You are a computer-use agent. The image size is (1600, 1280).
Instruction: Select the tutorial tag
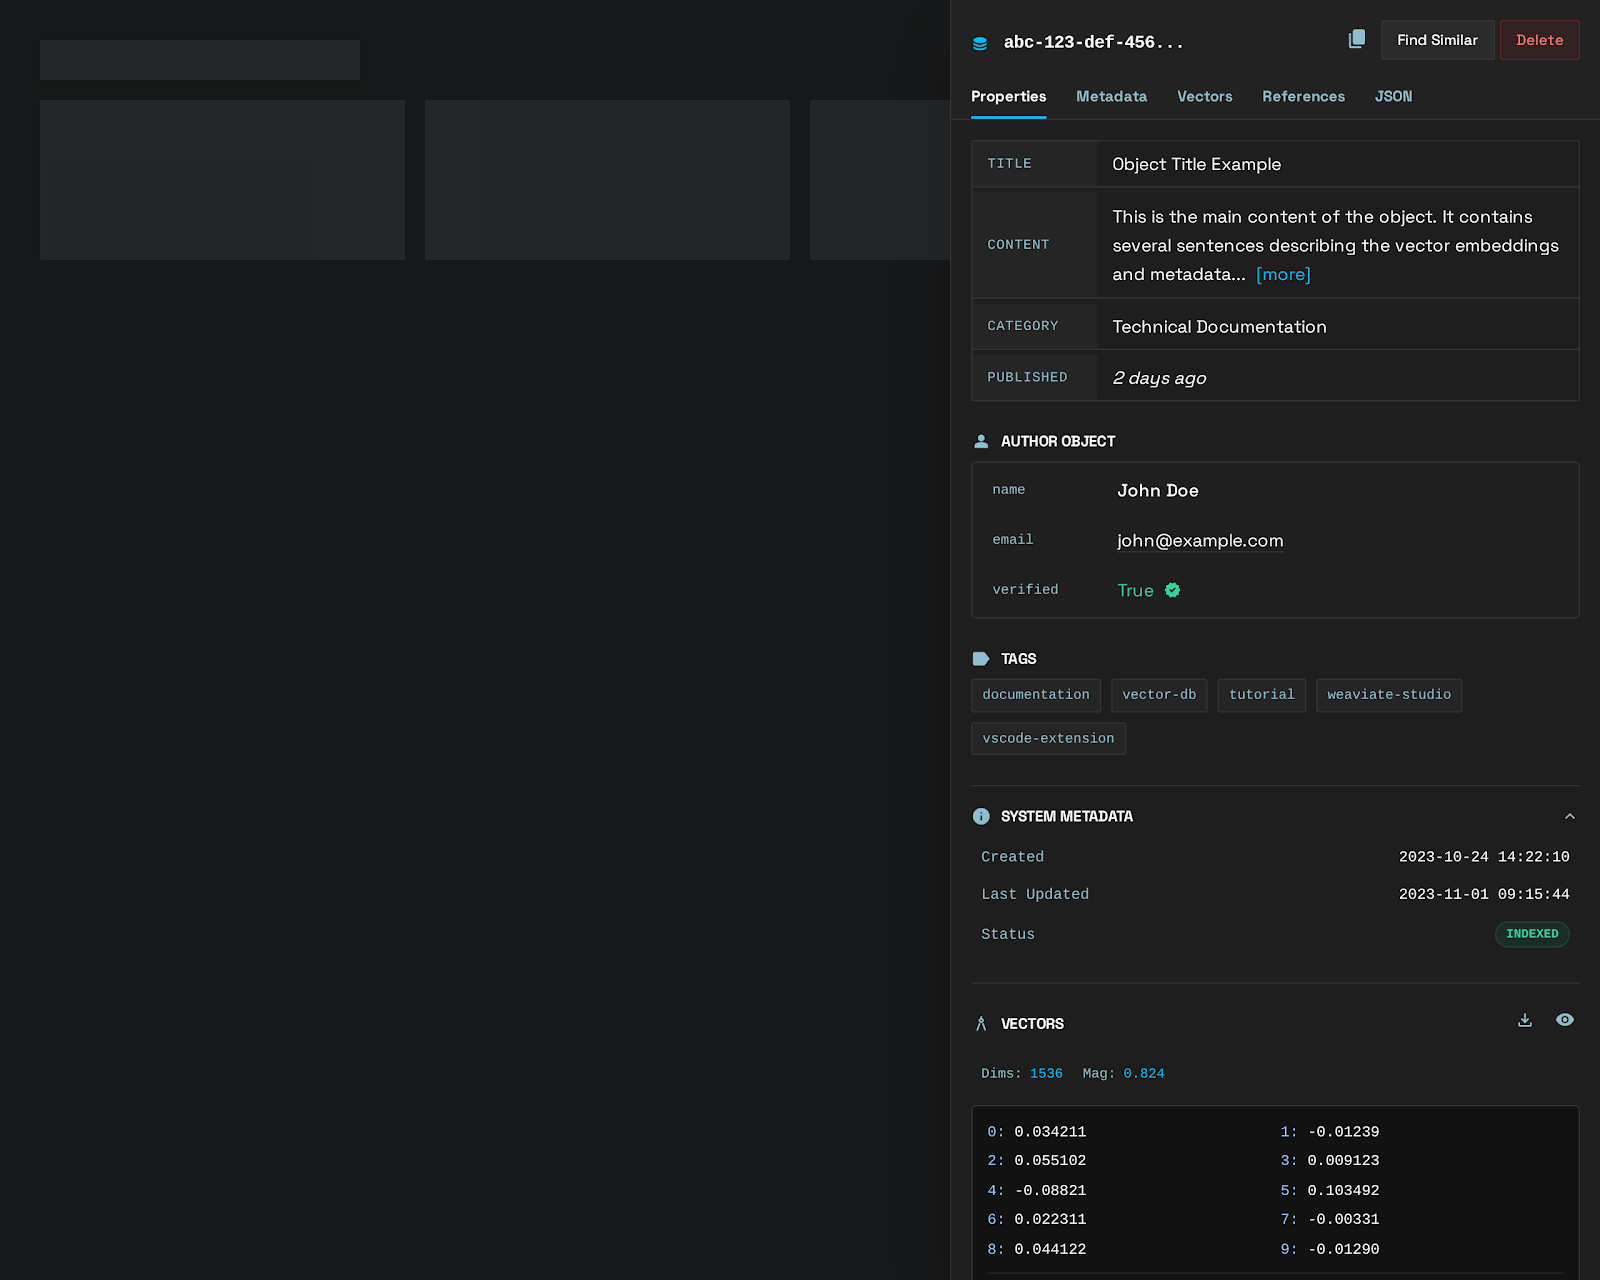[x=1262, y=695]
